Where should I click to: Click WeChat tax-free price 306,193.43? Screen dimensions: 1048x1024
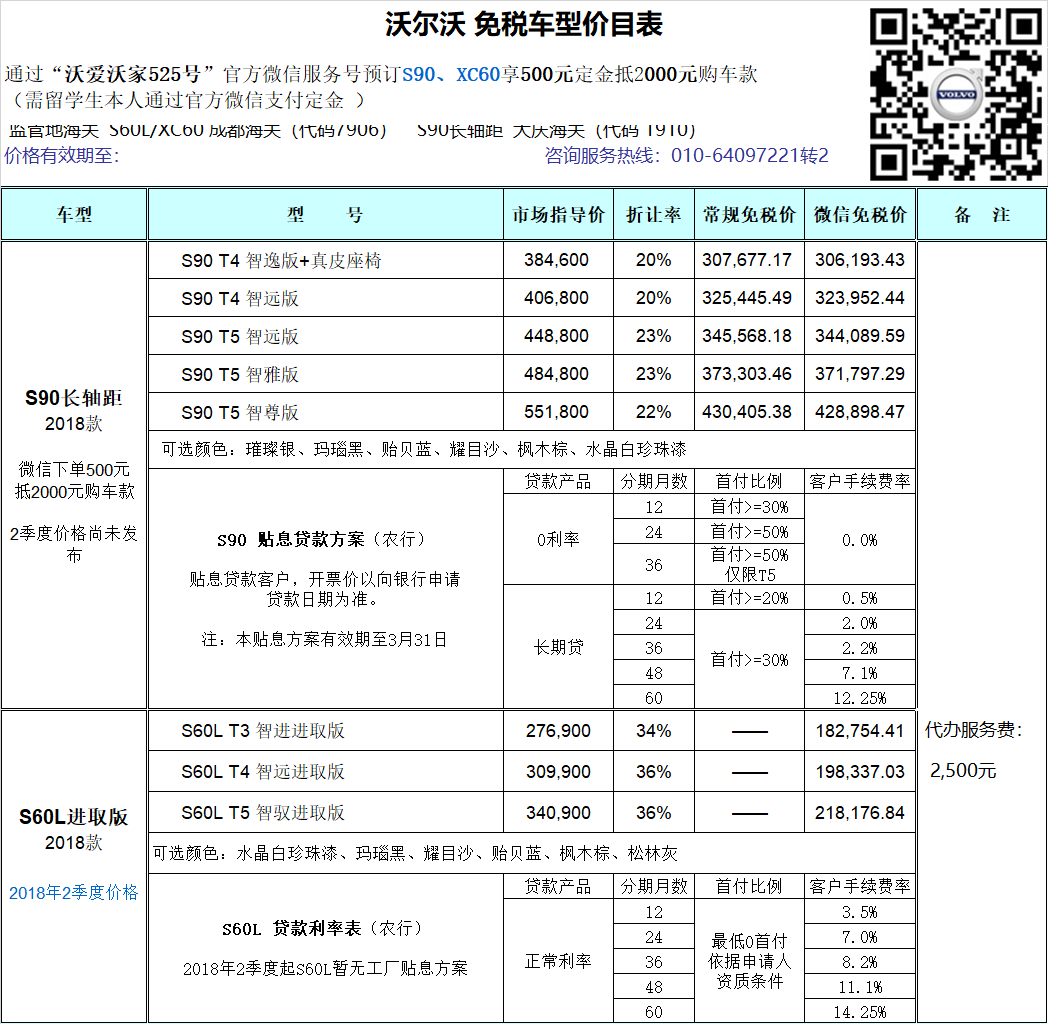860,260
